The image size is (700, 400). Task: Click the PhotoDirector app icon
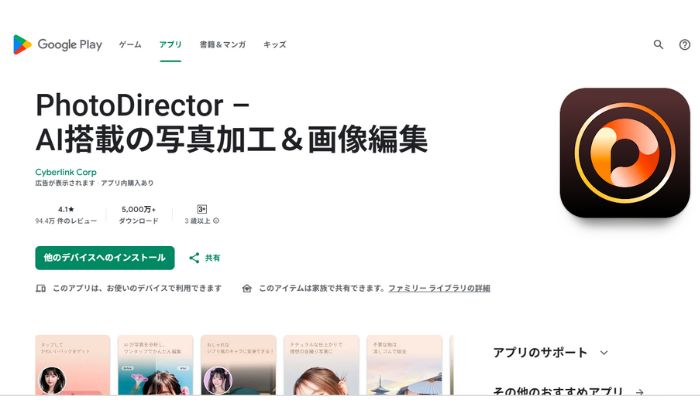(x=625, y=153)
